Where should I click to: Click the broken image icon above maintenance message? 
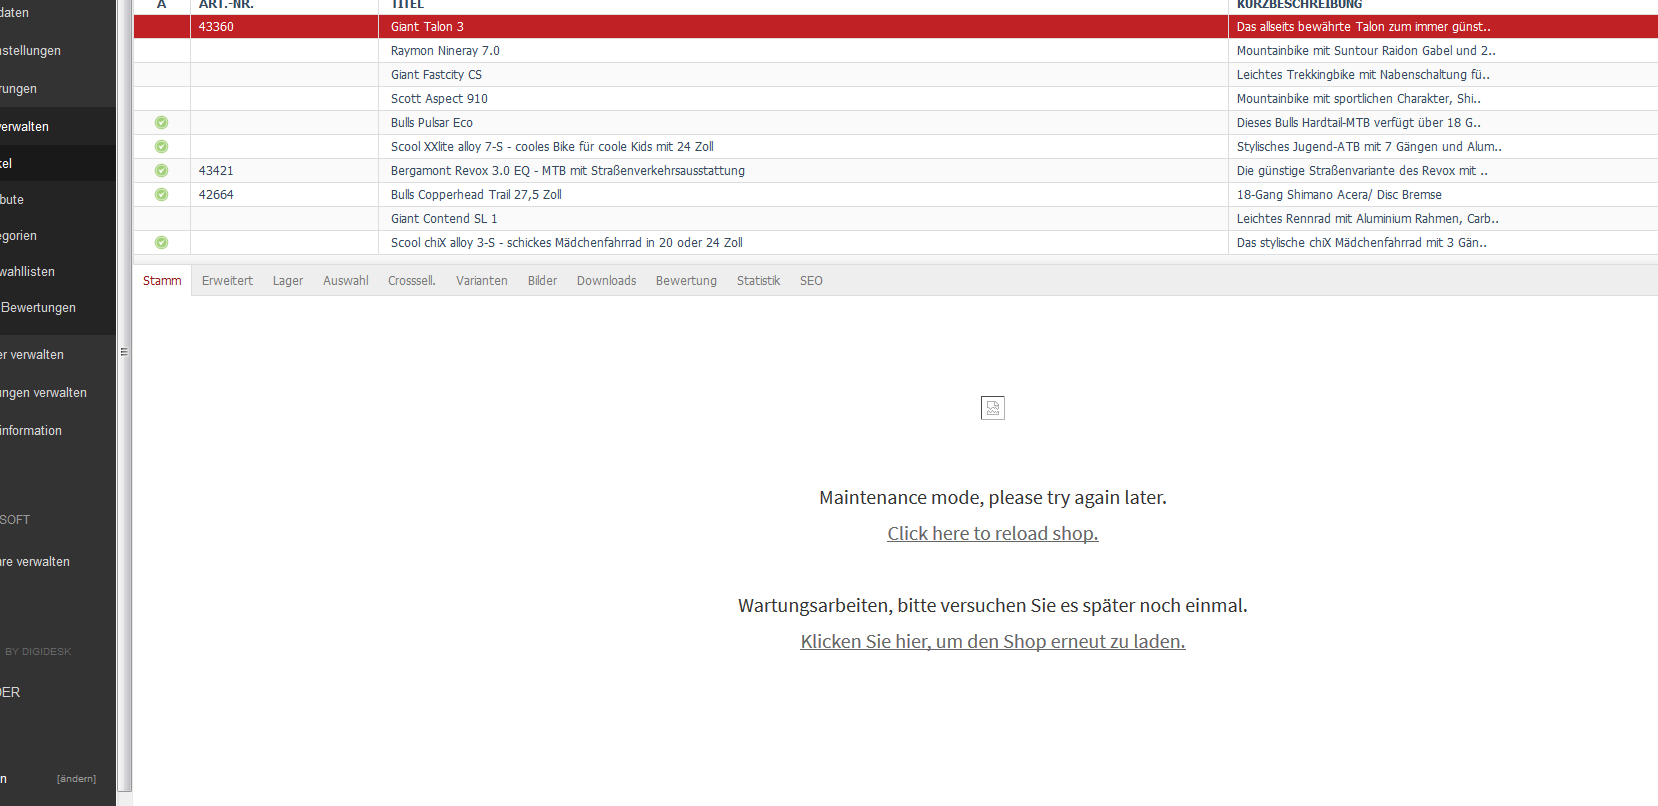(x=992, y=408)
